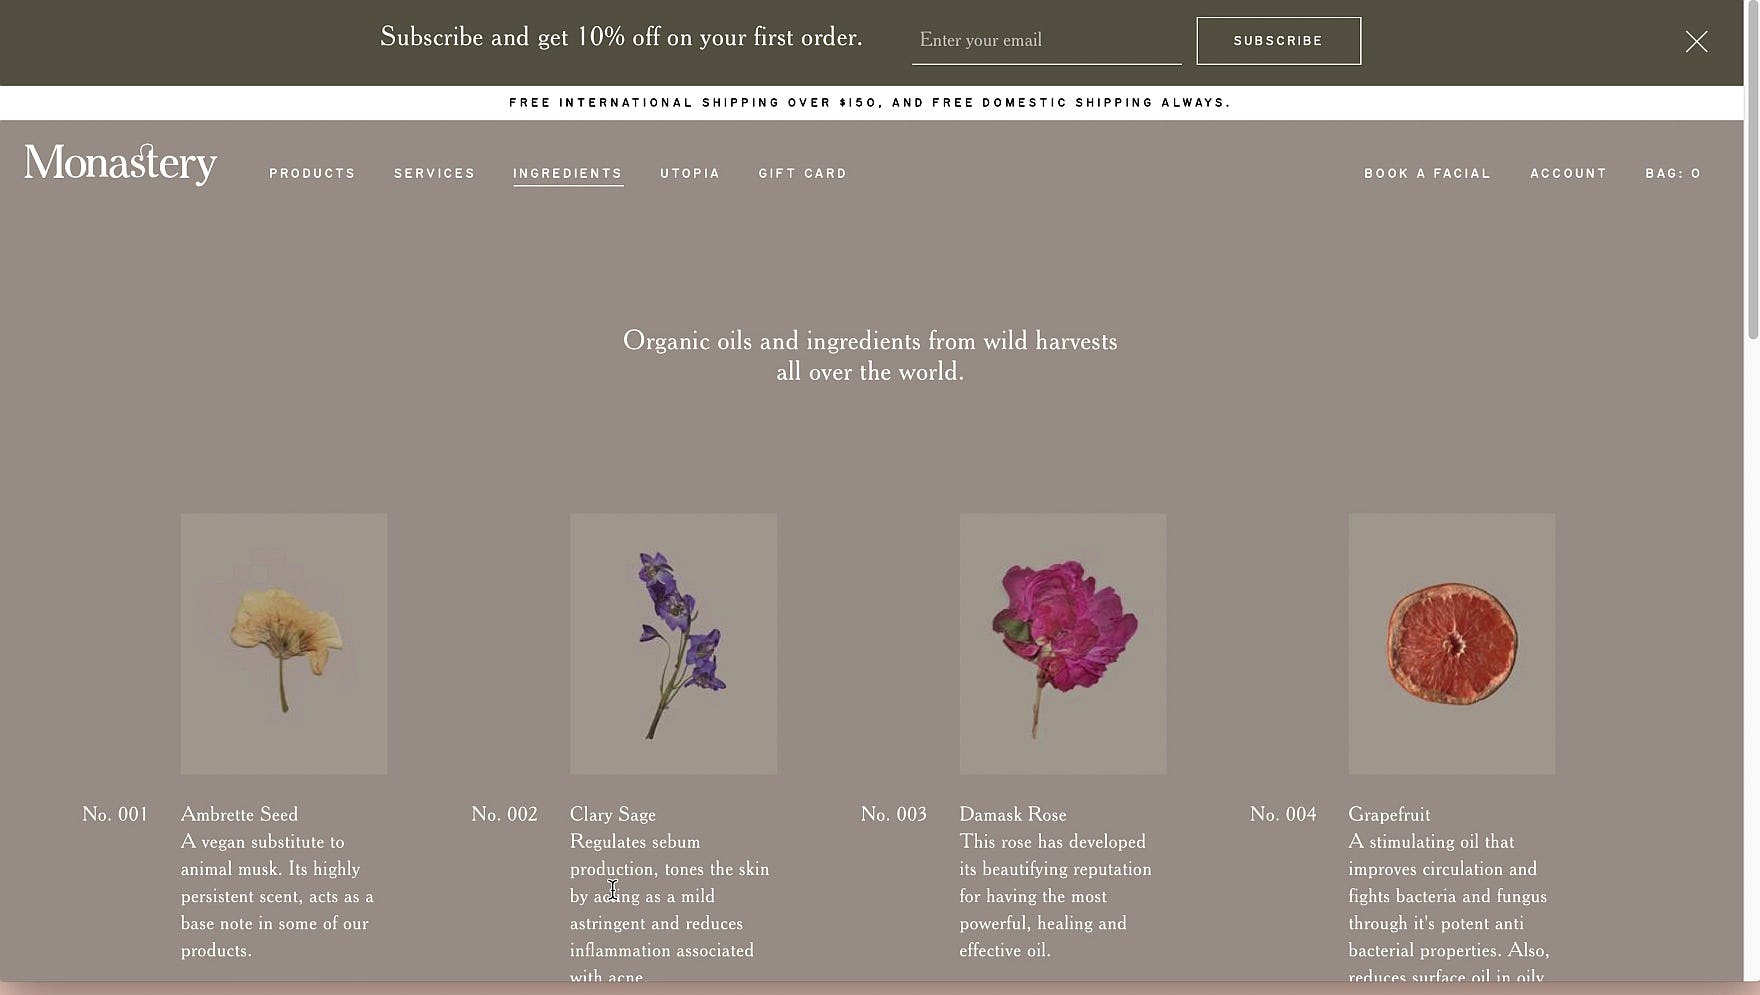Viewport: 1760px width, 995px height.
Task: Click the Damask Rose title
Action: point(1012,815)
